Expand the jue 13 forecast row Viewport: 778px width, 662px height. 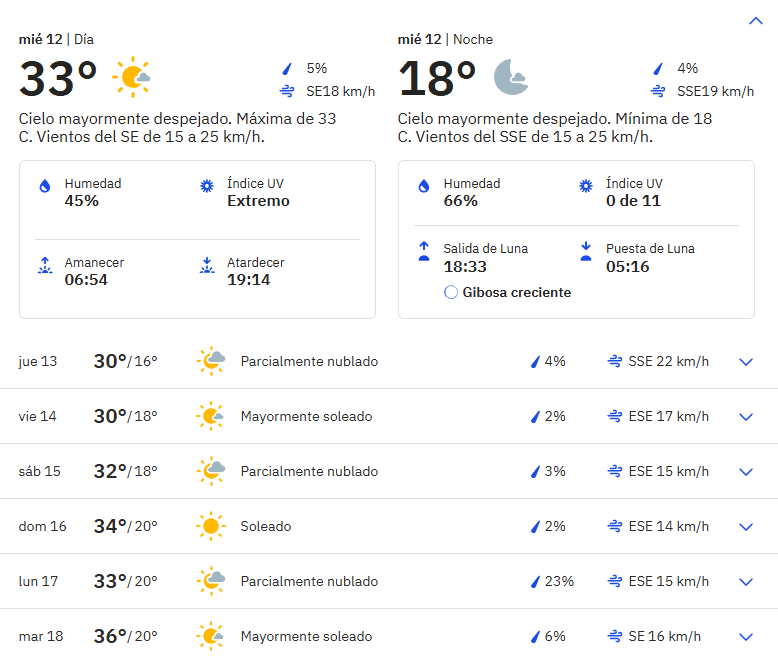pyautogui.click(x=745, y=362)
